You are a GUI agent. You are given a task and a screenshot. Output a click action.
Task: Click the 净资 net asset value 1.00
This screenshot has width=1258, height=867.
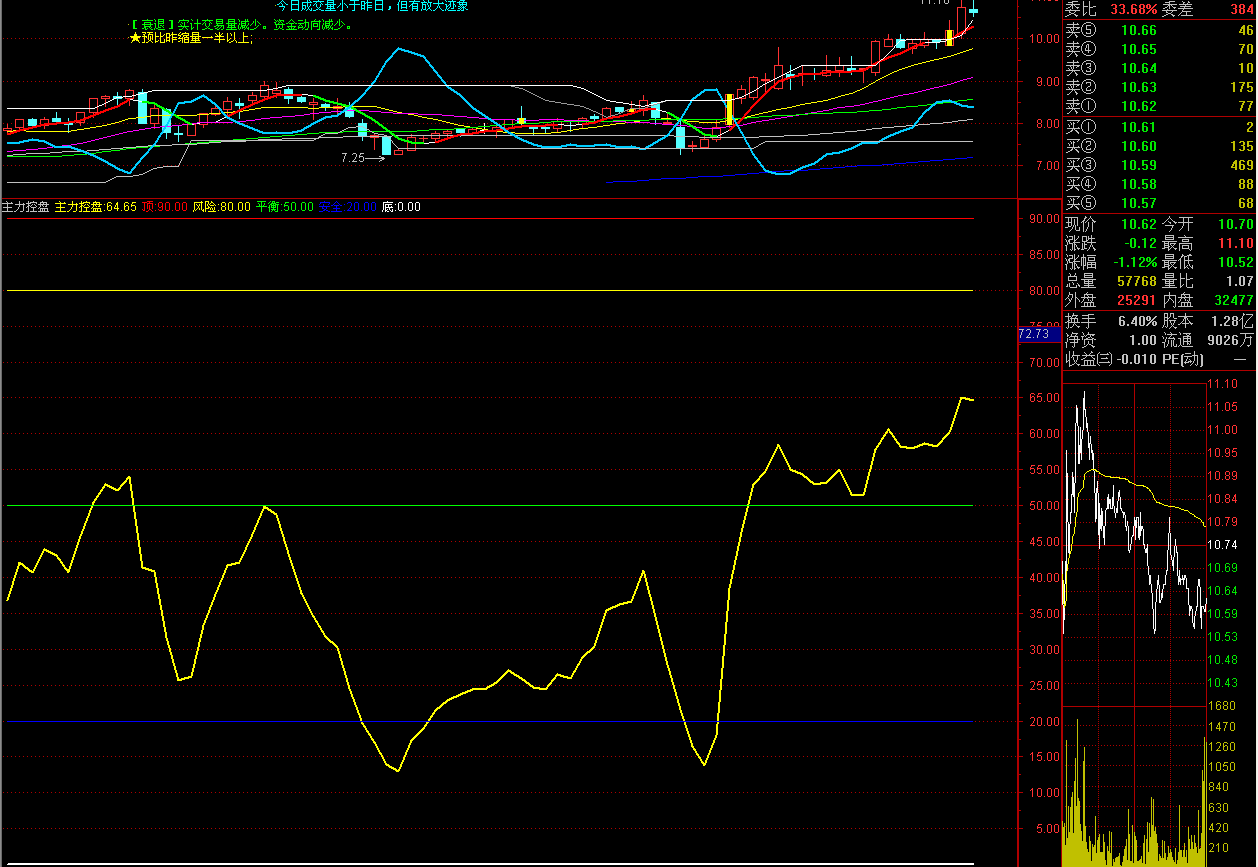click(x=1143, y=340)
